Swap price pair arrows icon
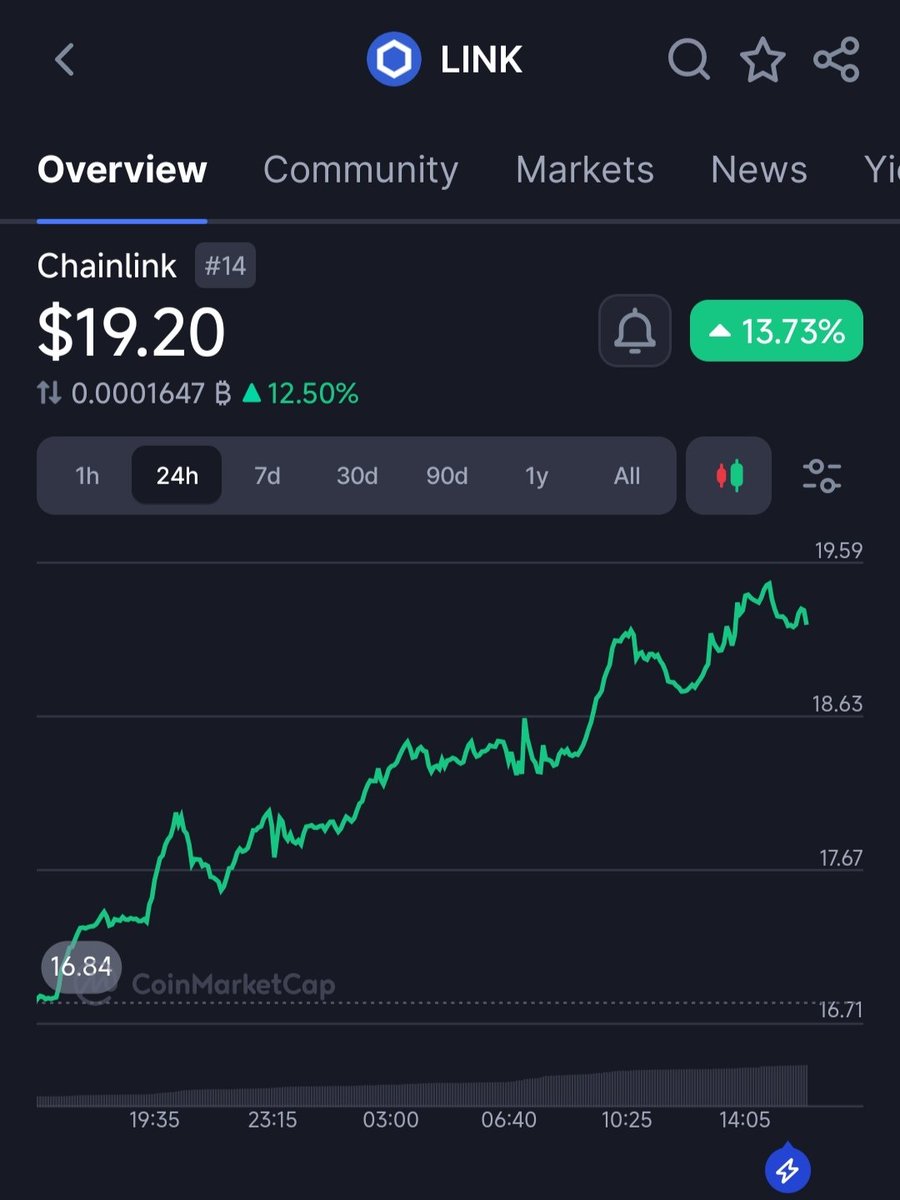This screenshot has width=900, height=1200. (49, 394)
